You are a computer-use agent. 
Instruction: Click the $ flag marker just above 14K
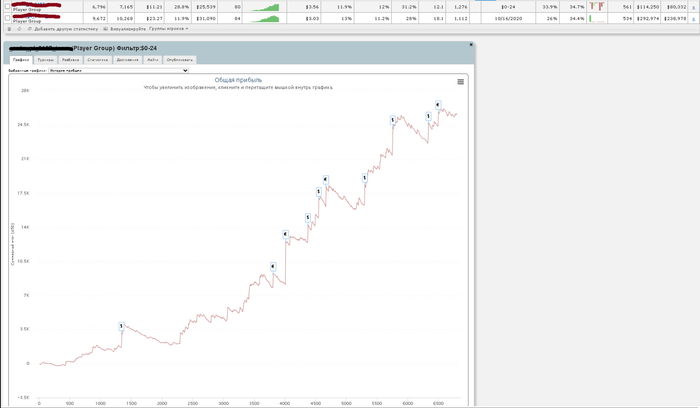click(308, 217)
